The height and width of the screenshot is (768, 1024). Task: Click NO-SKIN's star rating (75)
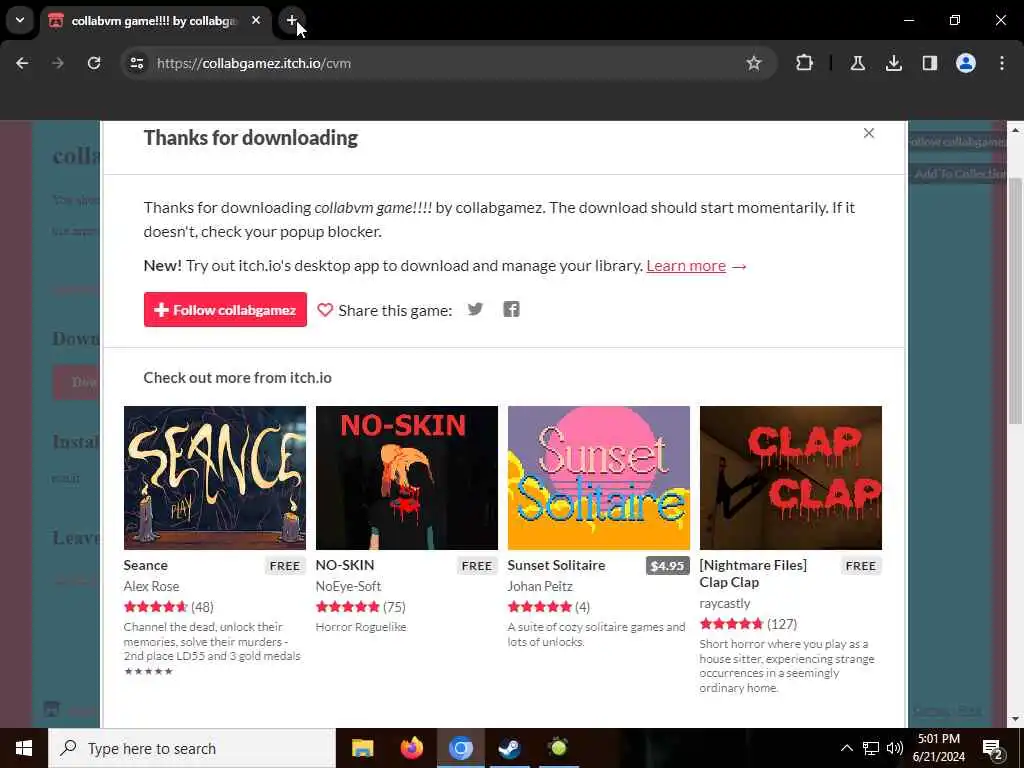[360, 607]
